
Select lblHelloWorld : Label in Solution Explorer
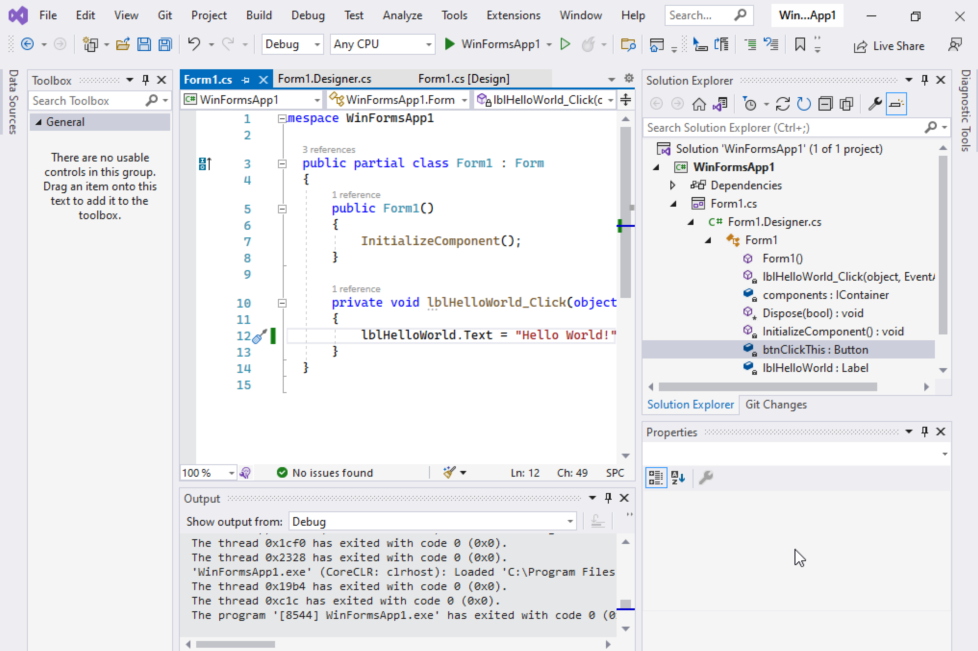[x=815, y=368]
